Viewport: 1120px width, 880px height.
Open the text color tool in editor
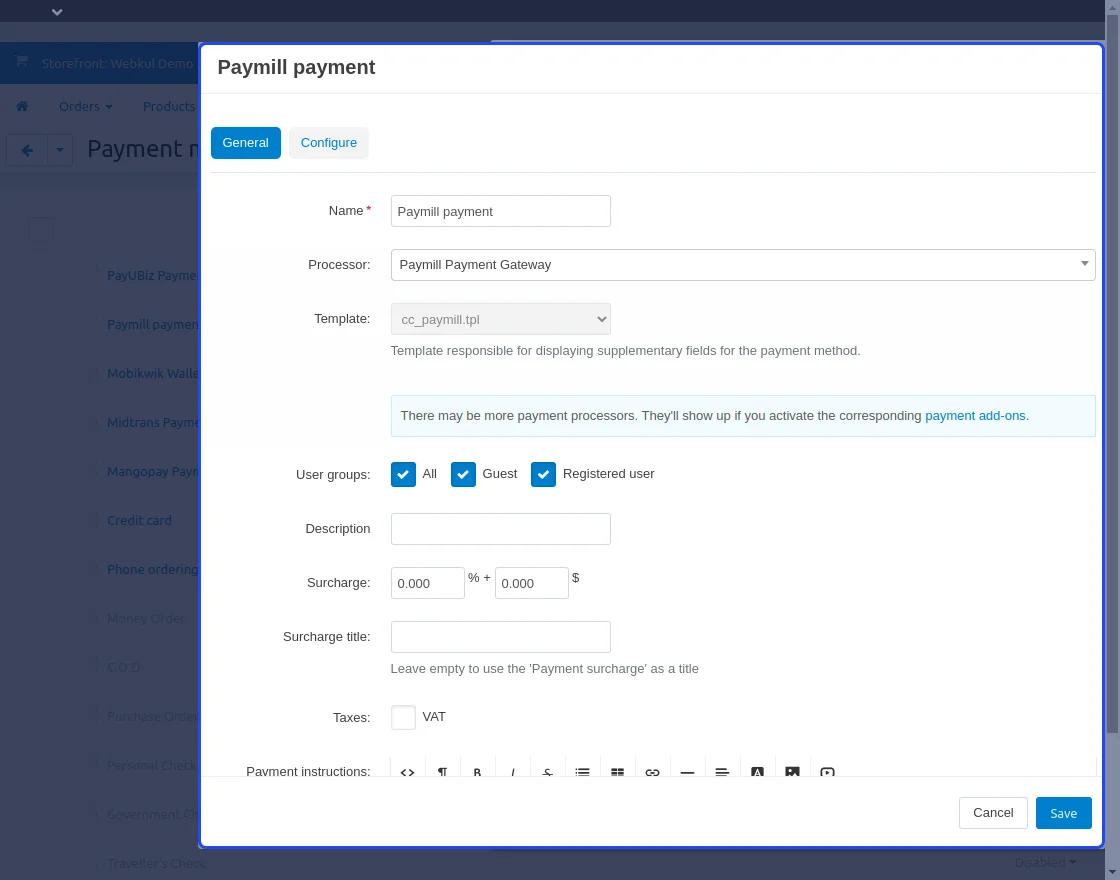coord(757,771)
